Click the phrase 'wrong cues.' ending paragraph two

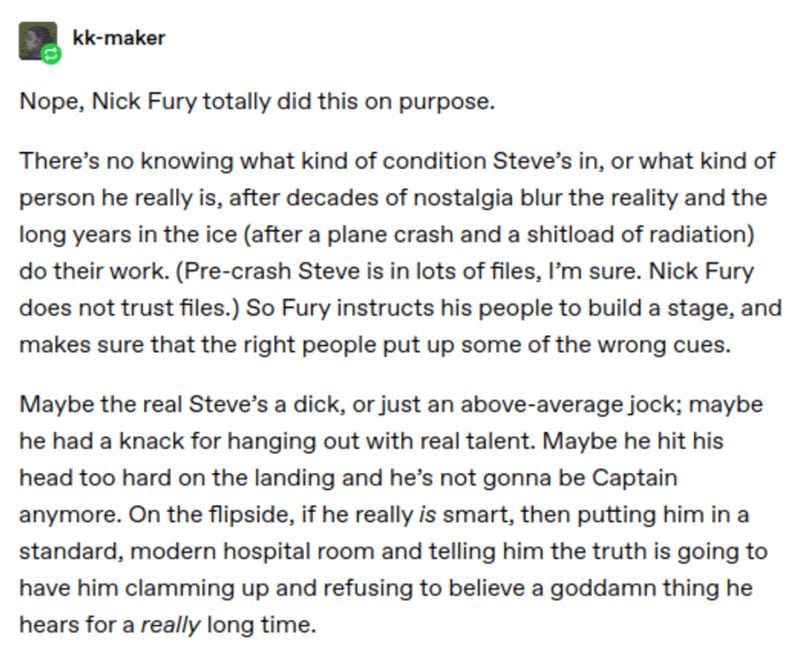pyautogui.click(x=664, y=345)
